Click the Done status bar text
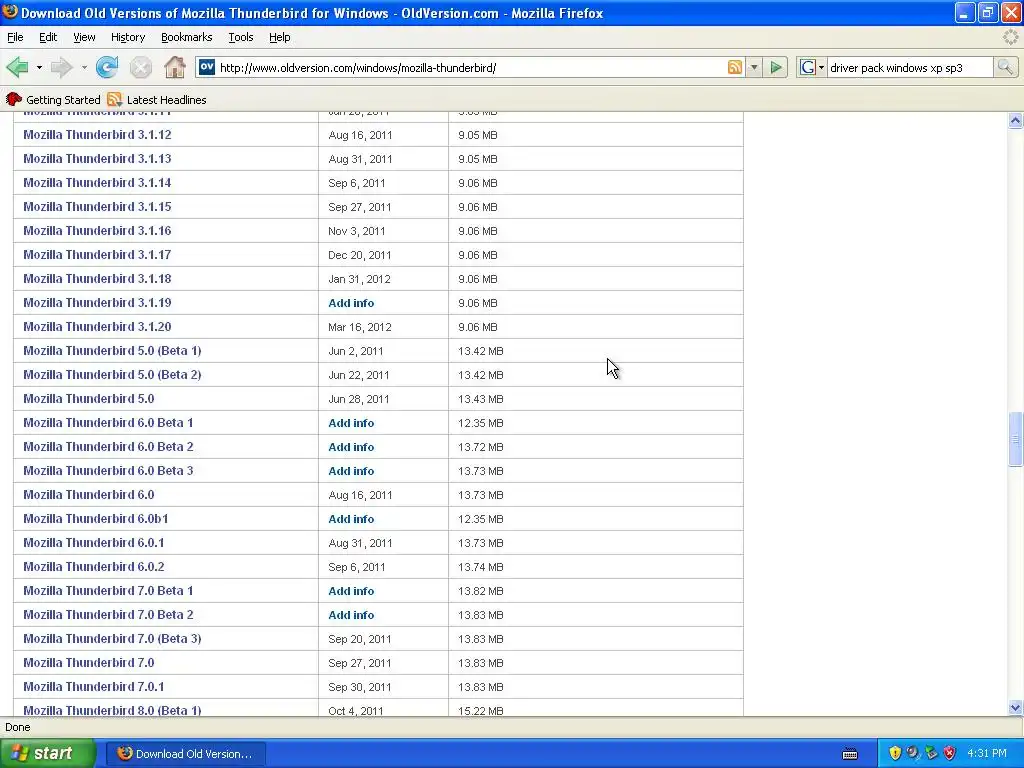1024x768 pixels. tap(18, 727)
